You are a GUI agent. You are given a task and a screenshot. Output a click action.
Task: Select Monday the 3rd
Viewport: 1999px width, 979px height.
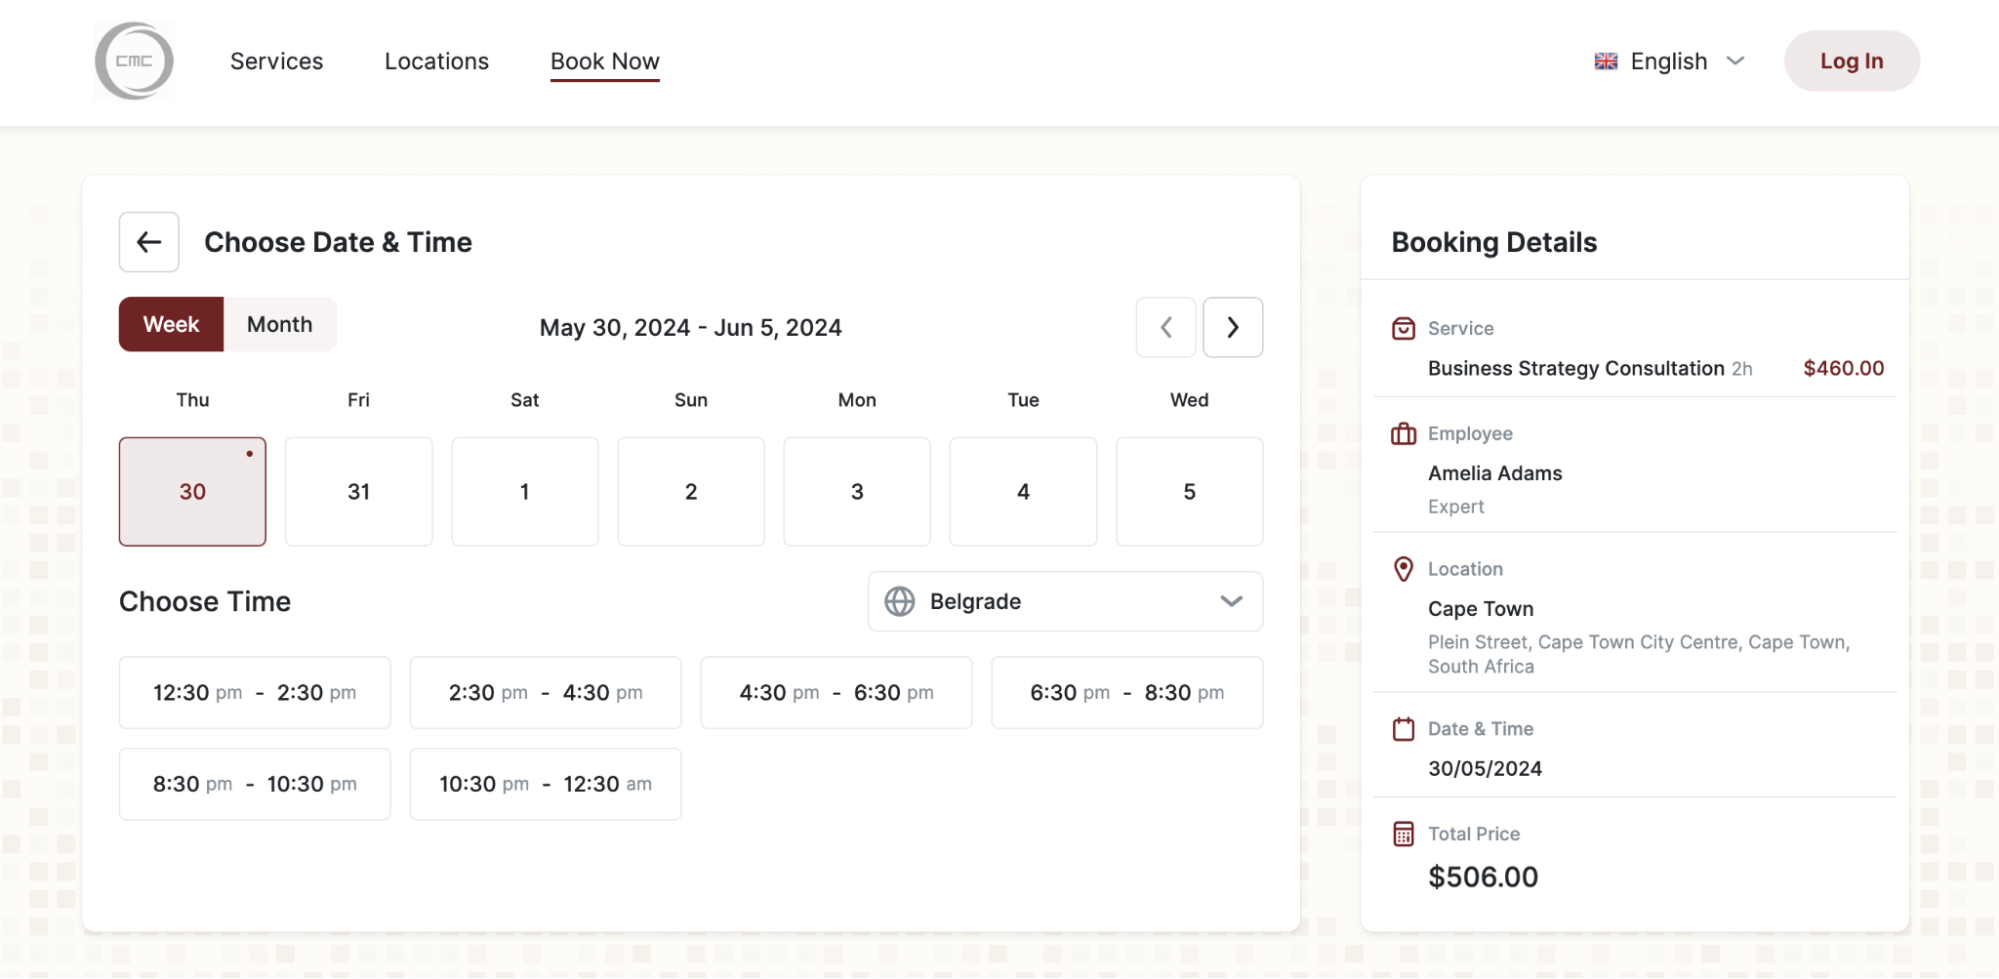click(x=857, y=491)
